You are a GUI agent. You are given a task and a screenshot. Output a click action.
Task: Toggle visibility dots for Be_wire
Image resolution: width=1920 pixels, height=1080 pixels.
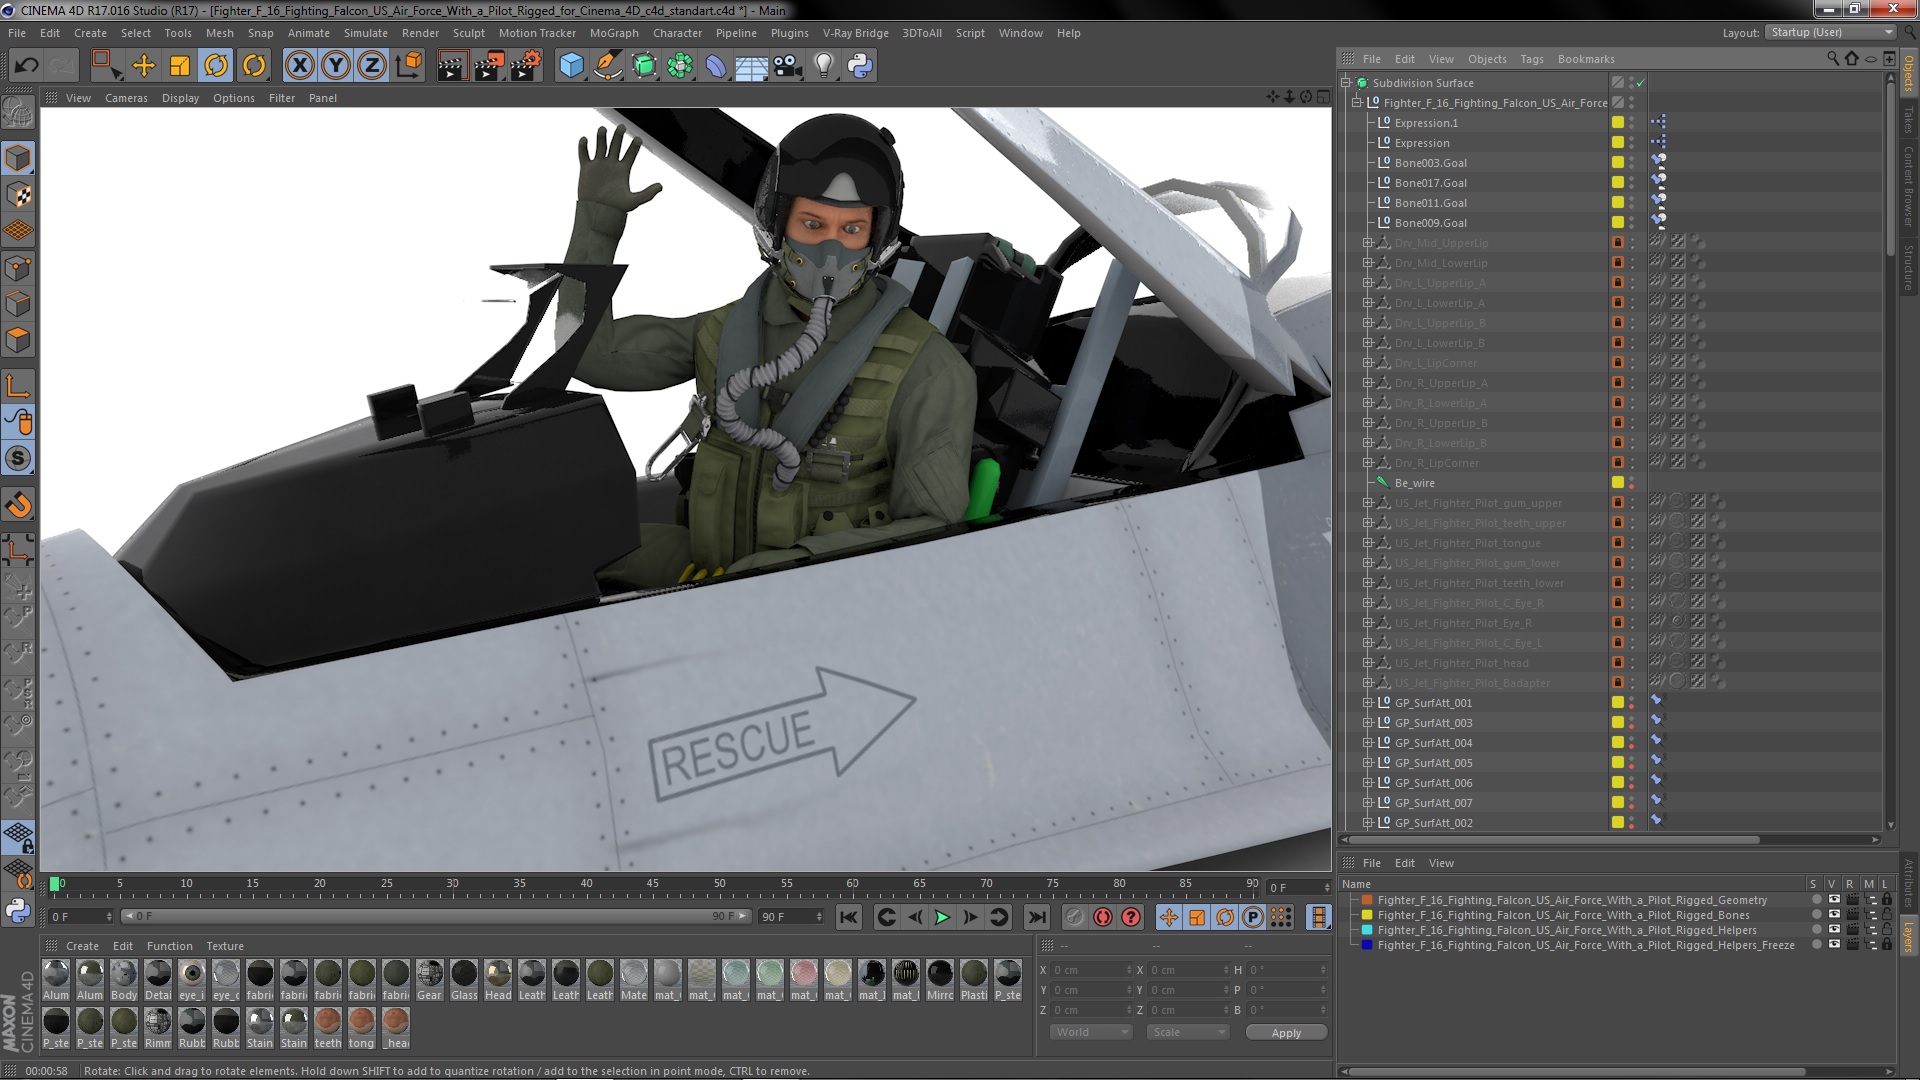pyautogui.click(x=1632, y=483)
